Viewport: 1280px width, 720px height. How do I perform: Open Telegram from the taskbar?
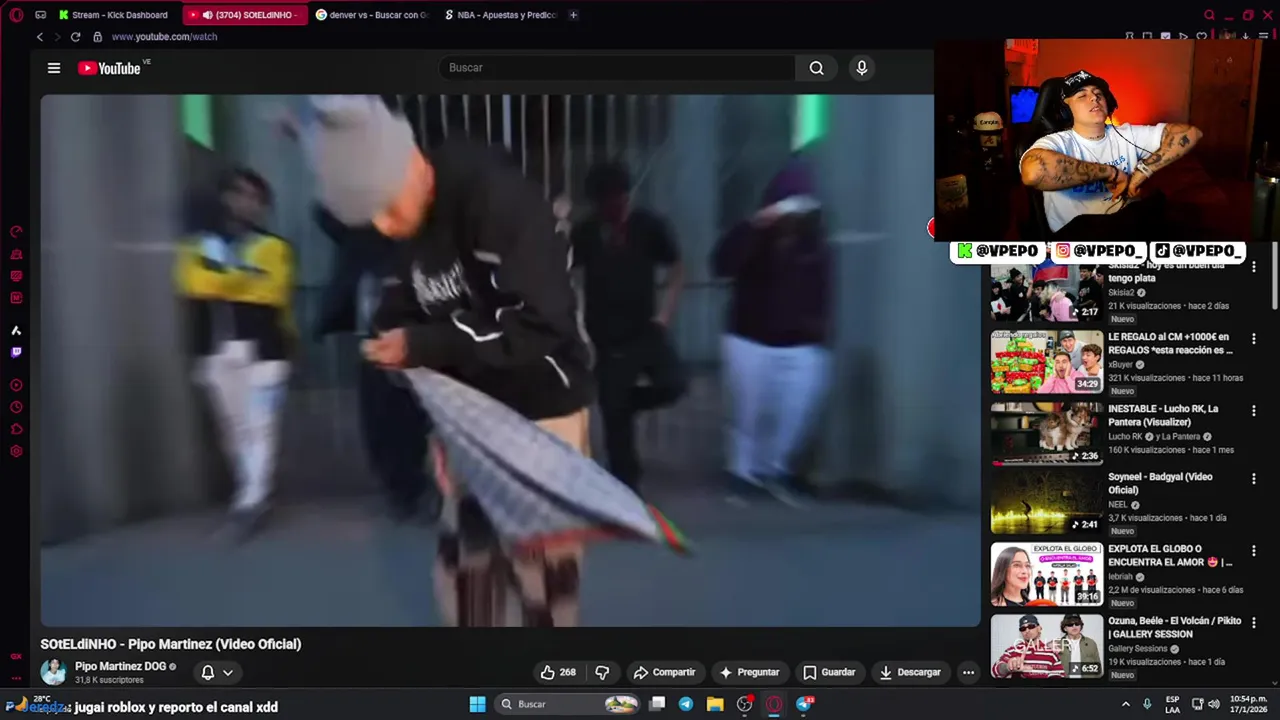[686, 704]
